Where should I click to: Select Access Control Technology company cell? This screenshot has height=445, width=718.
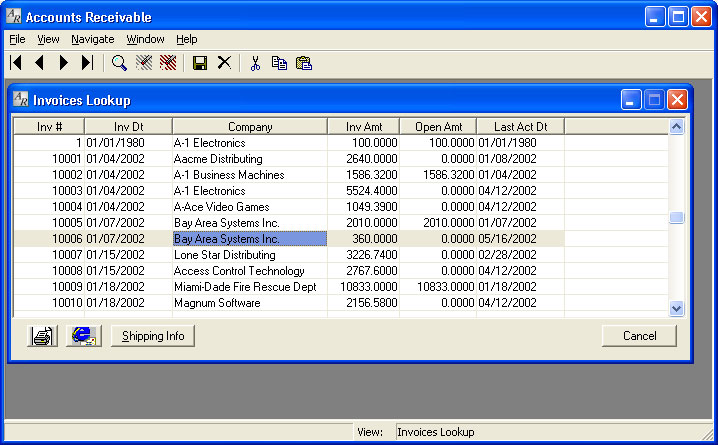tap(250, 271)
